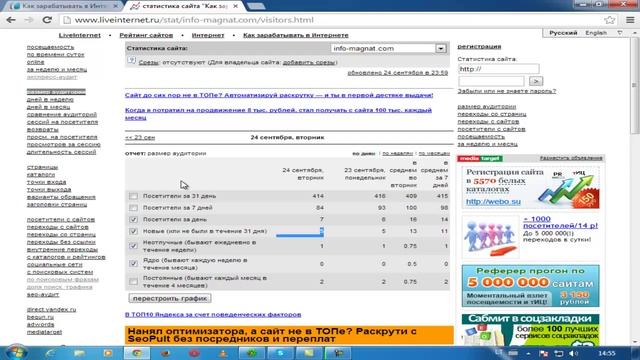This screenshot has height=360, width=640.
Task: Open the Windows Start menu
Action: click(x=16, y=353)
